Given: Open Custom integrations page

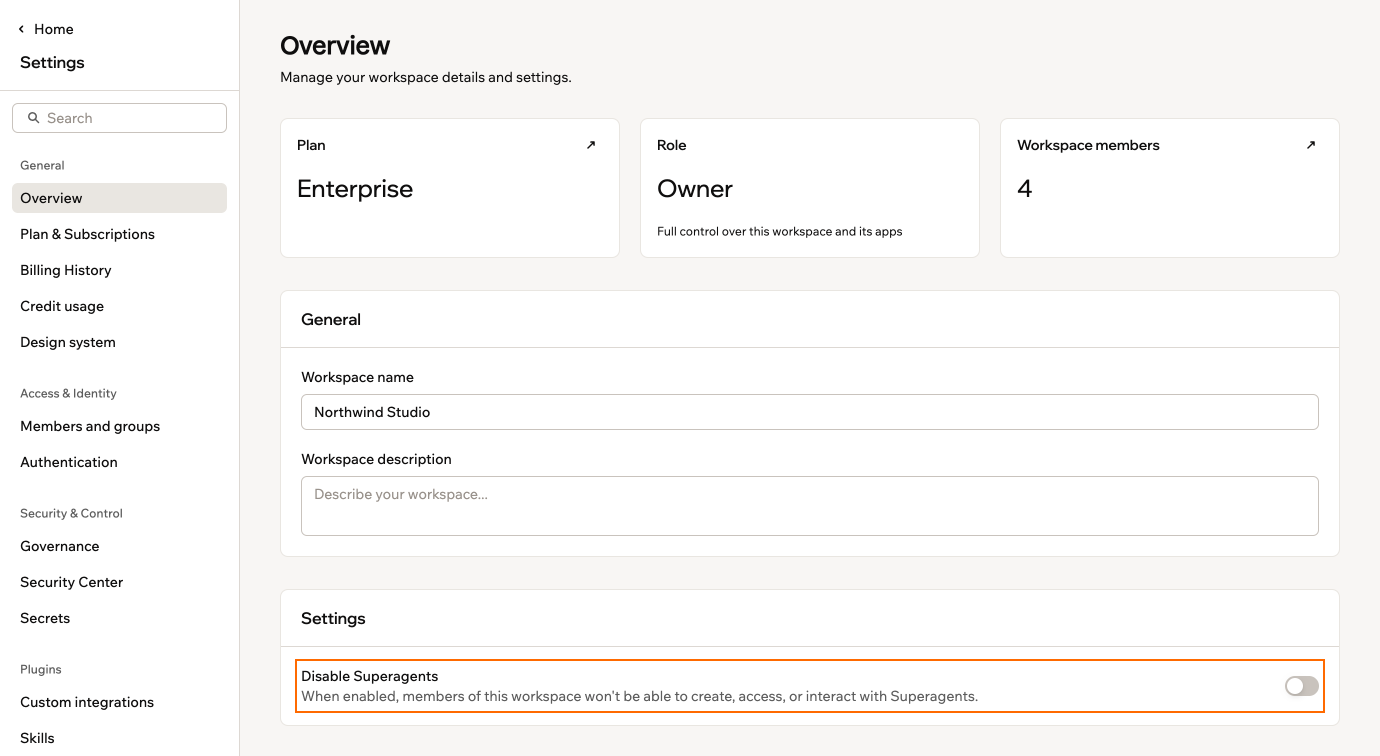Looking at the screenshot, I should pyautogui.click(x=119, y=702).
